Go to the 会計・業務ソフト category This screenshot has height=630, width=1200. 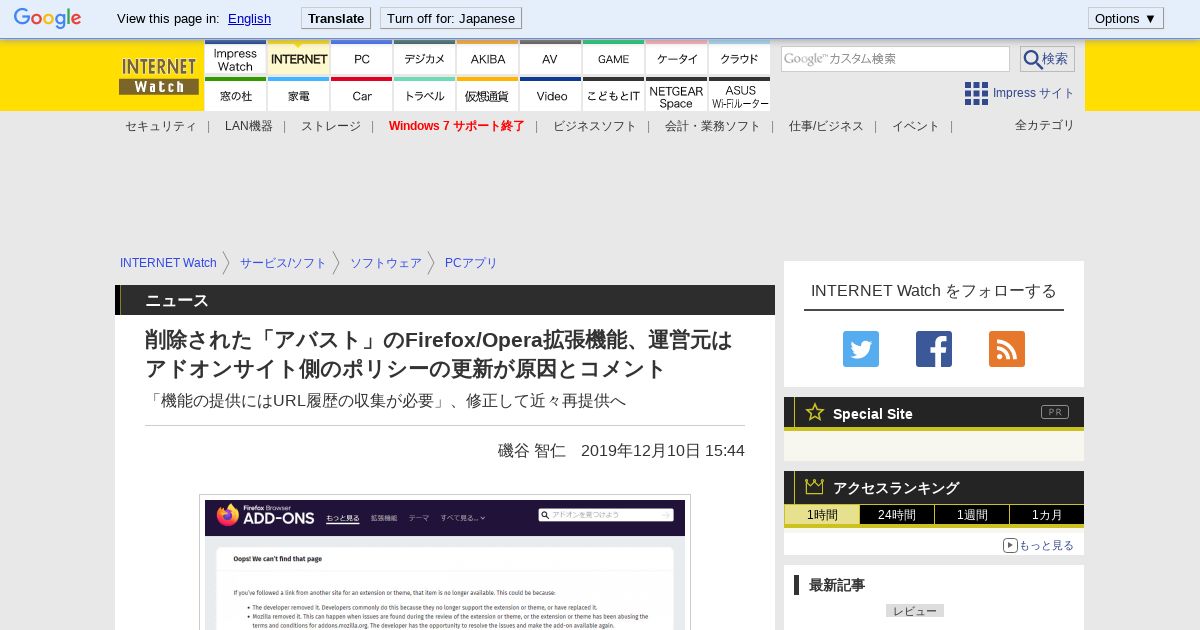713,126
